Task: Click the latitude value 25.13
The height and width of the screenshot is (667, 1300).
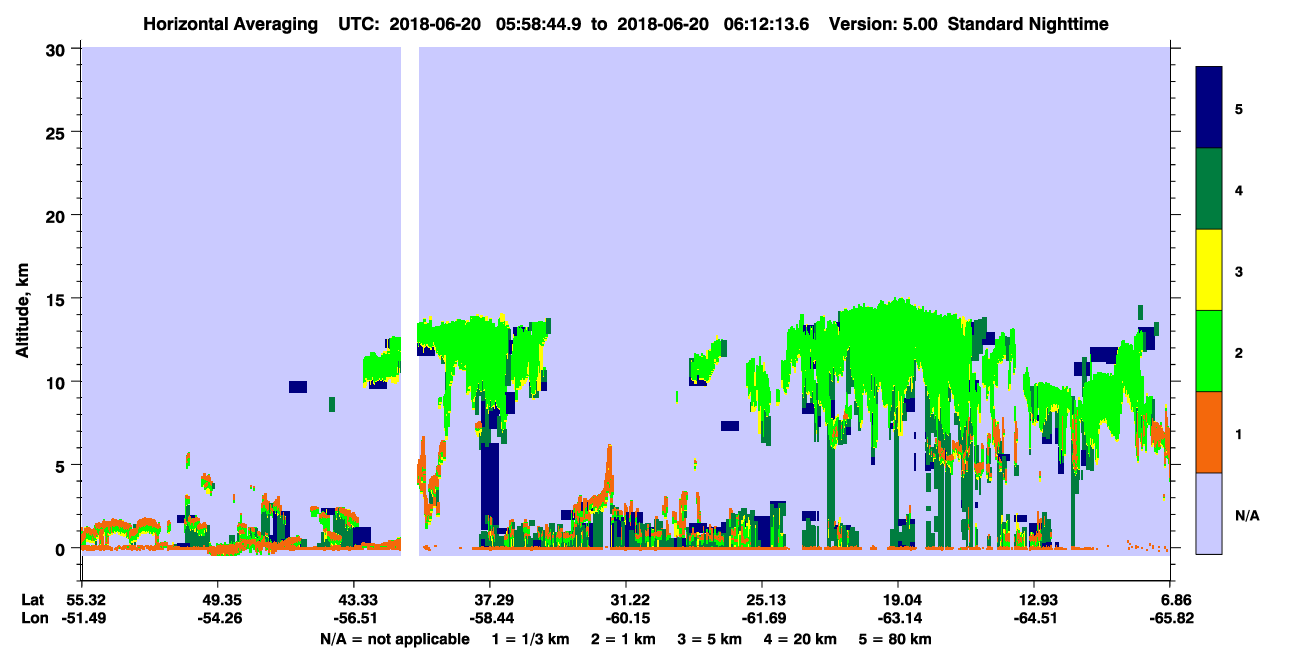Action: [762, 600]
